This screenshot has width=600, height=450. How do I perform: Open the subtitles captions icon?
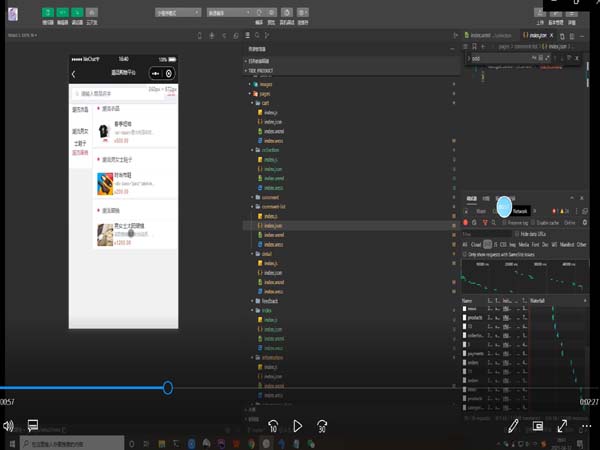click(x=32, y=425)
